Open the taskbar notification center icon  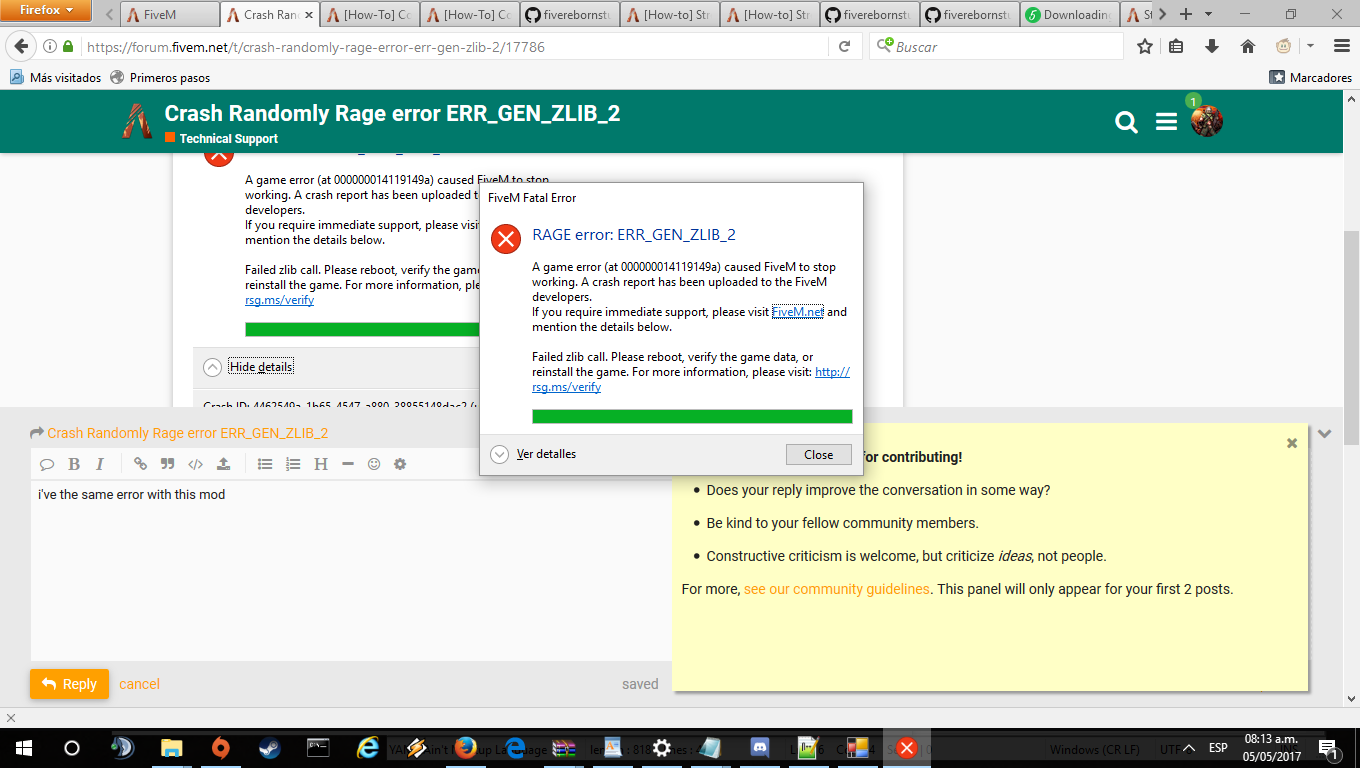coord(1330,747)
